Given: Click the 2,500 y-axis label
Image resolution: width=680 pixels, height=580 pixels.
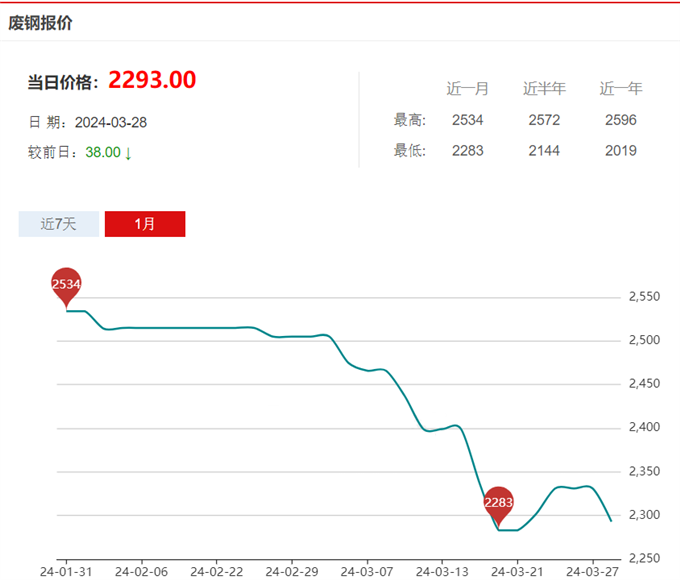Looking at the screenshot, I should click(644, 340).
